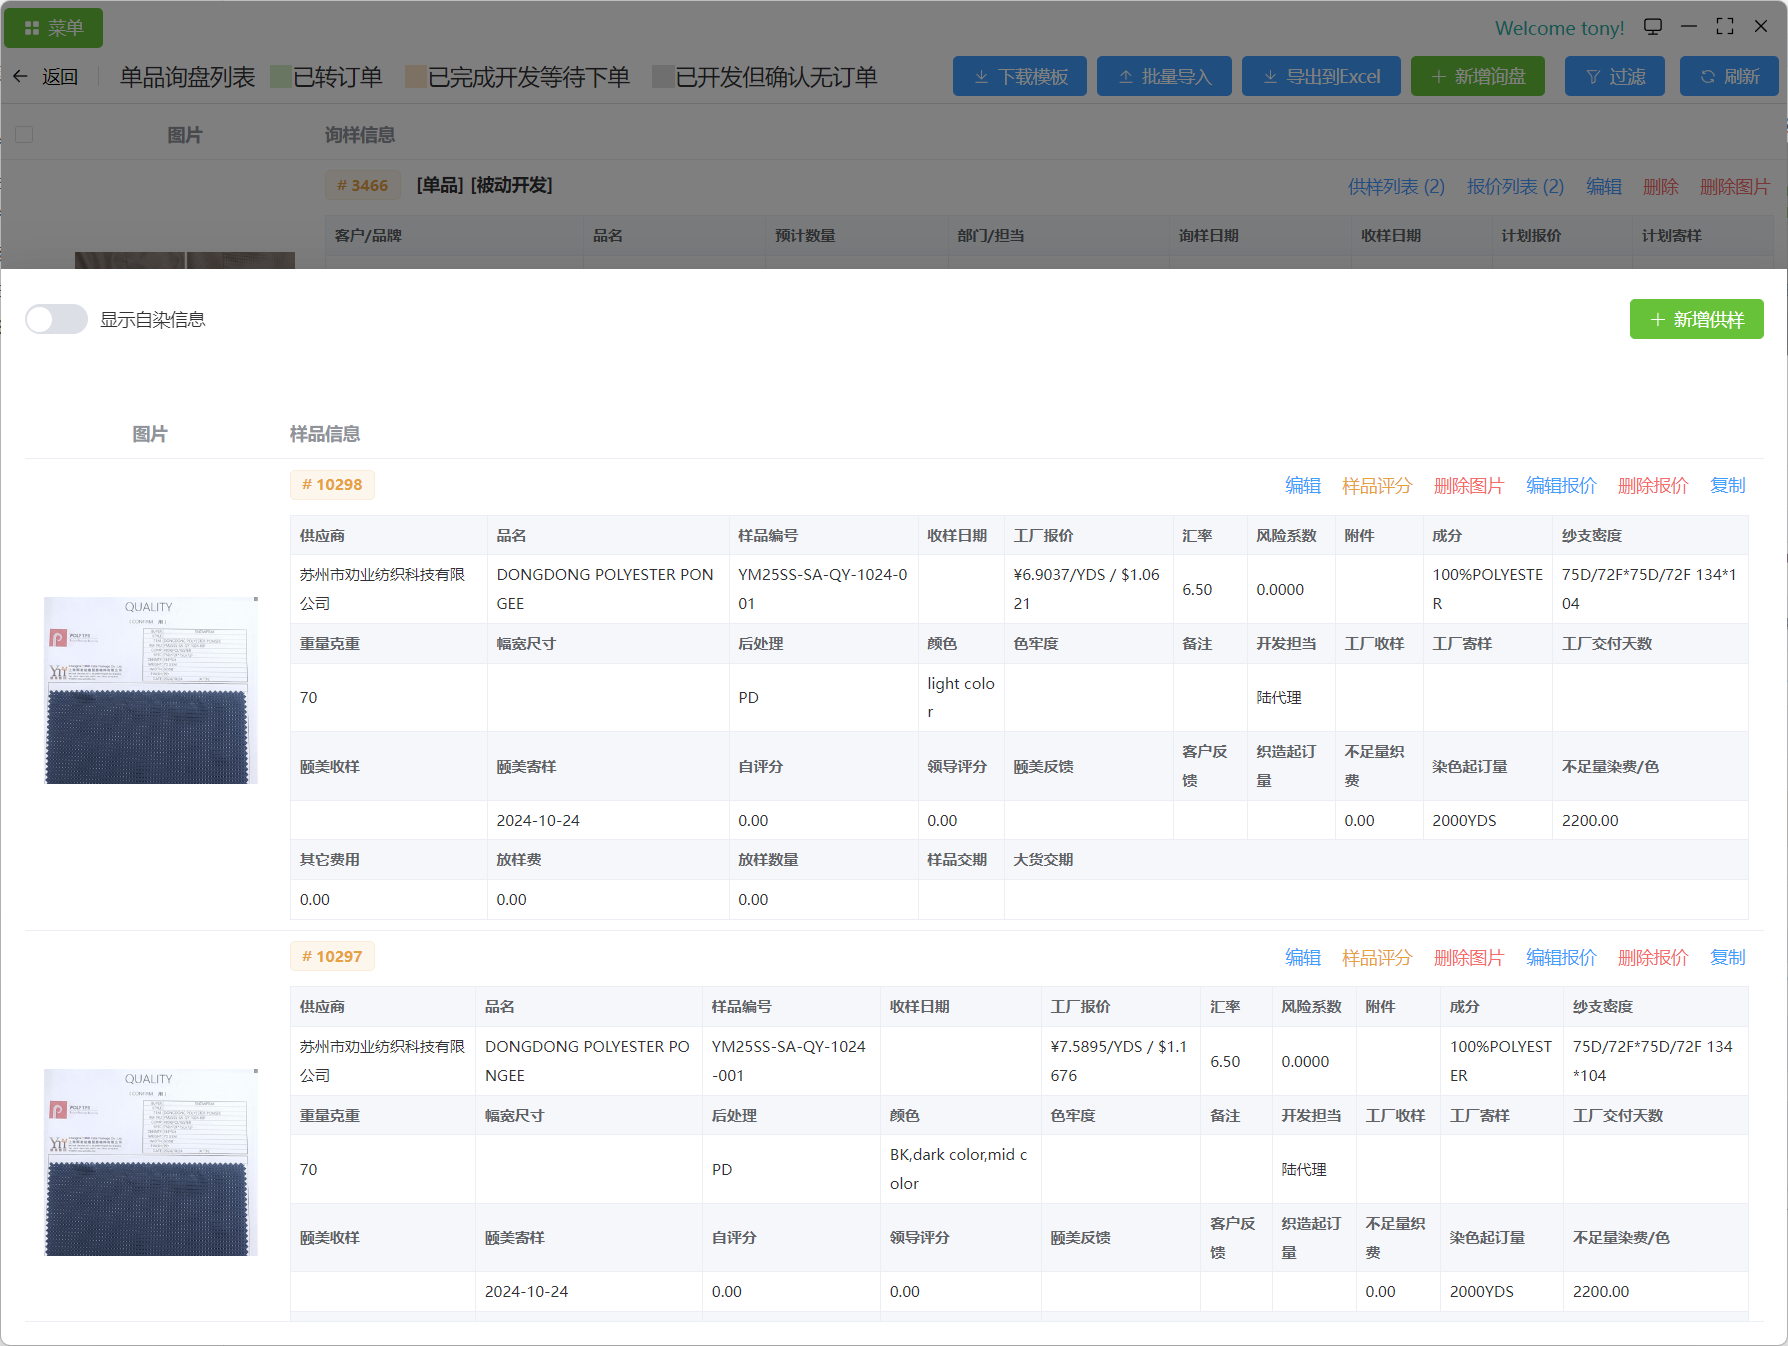Image resolution: width=1788 pixels, height=1346 pixels.
Task: Open 供样列表 (2) link
Action: [x=1396, y=187]
